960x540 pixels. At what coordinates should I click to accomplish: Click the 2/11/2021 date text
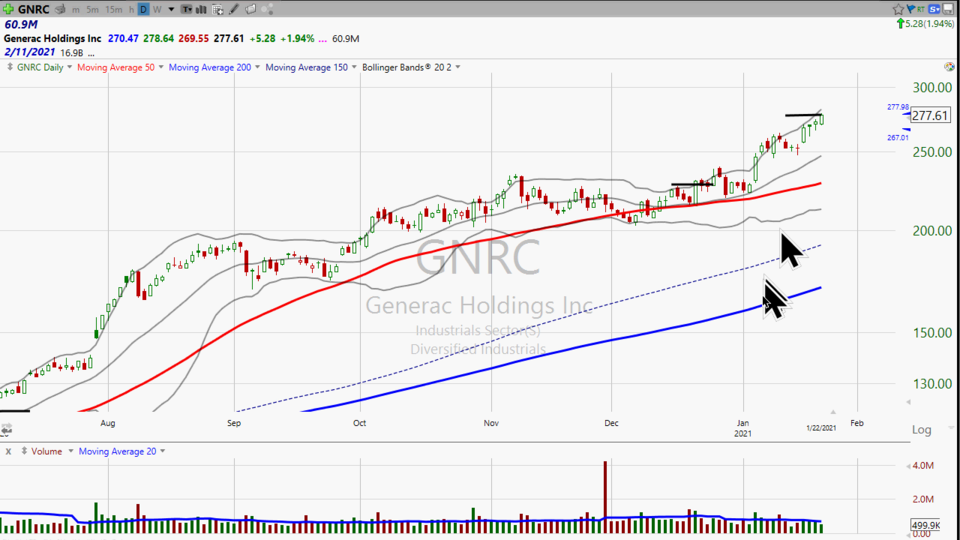[29, 52]
